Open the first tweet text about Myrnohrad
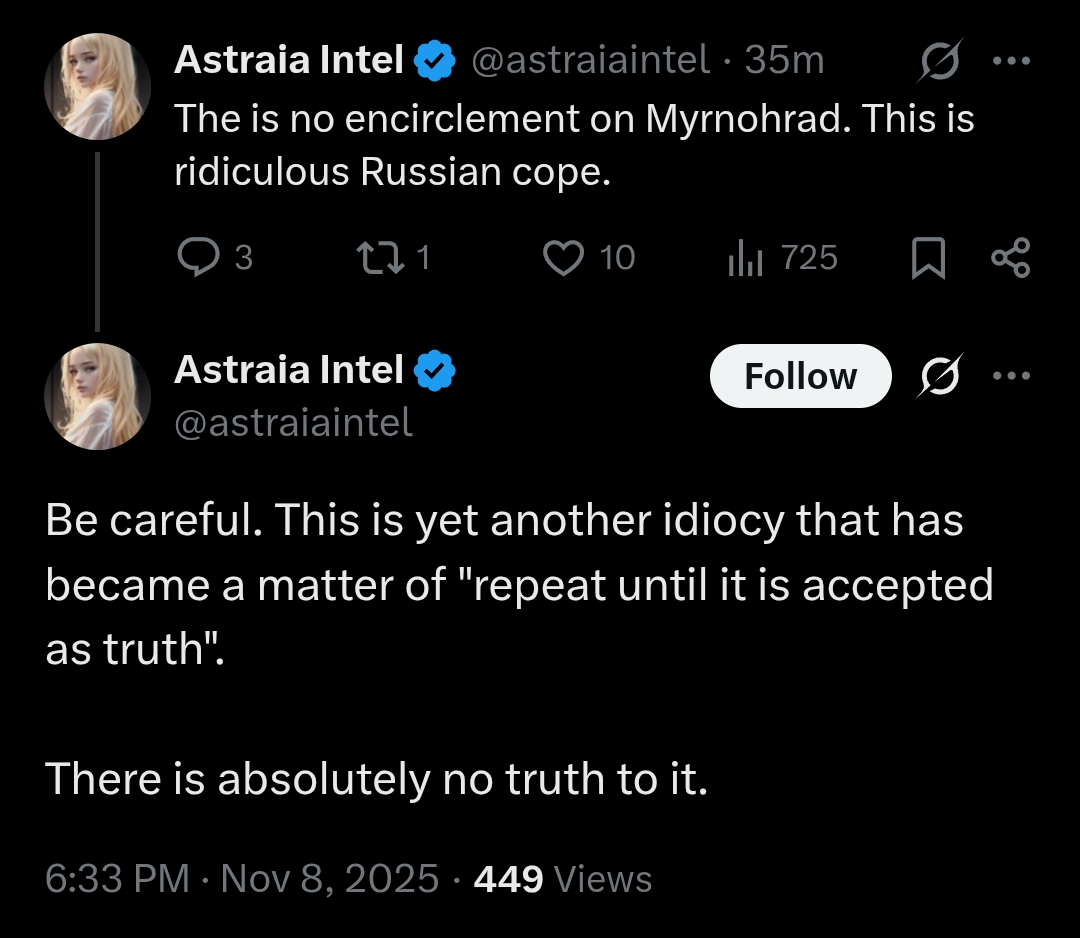 574,145
